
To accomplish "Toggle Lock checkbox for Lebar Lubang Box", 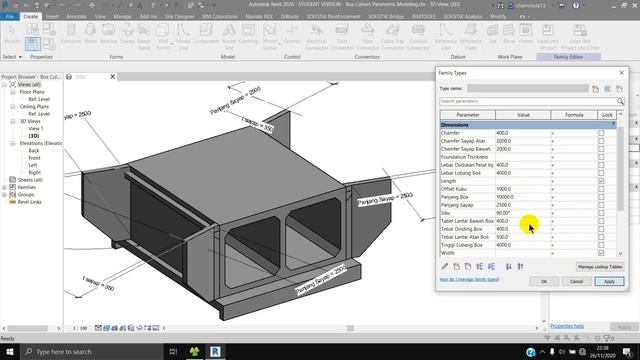I will click(x=601, y=173).
